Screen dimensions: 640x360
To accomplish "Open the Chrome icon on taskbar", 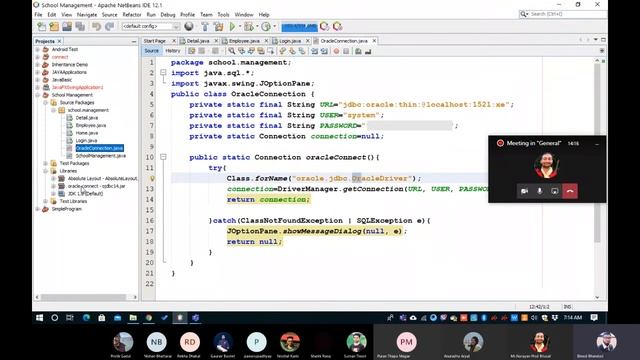I will pos(149,318).
